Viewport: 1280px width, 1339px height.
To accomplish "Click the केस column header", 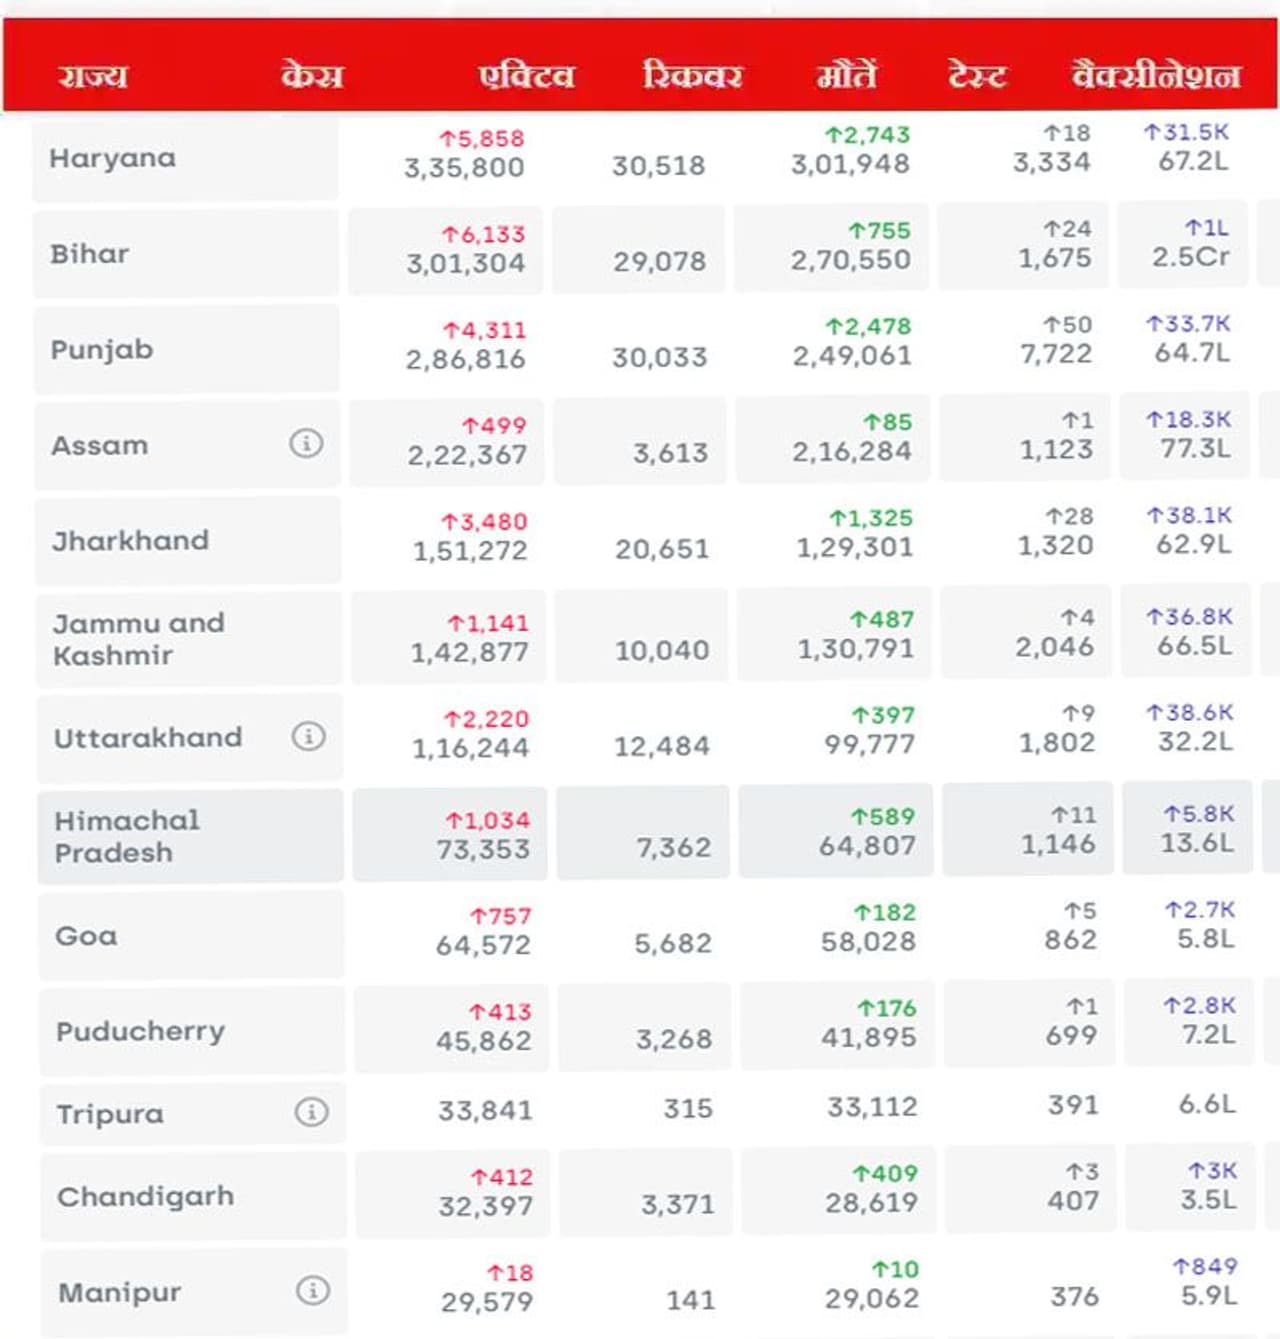I will [x=312, y=75].
